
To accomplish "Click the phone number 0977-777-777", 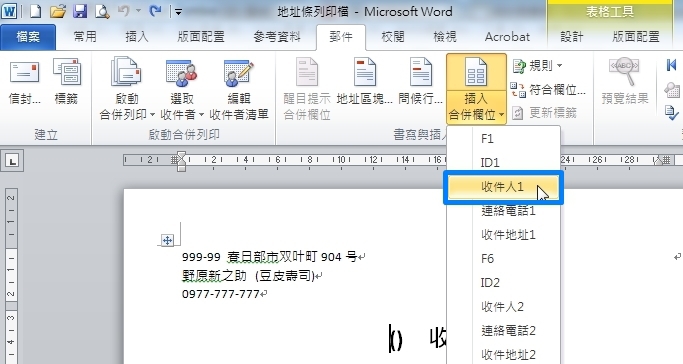I will point(221,294).
